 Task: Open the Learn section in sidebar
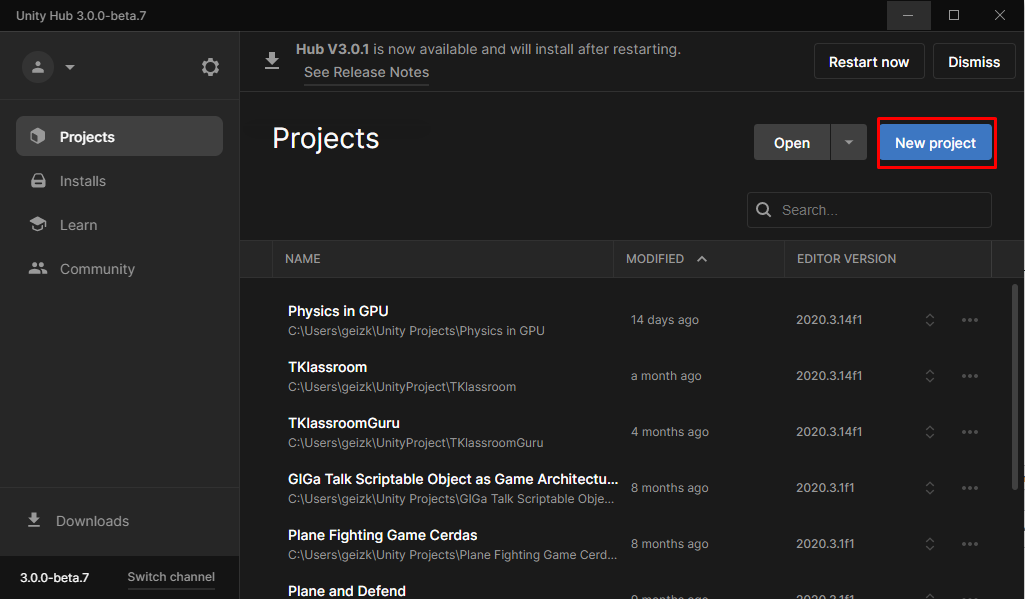coord(78,225)
